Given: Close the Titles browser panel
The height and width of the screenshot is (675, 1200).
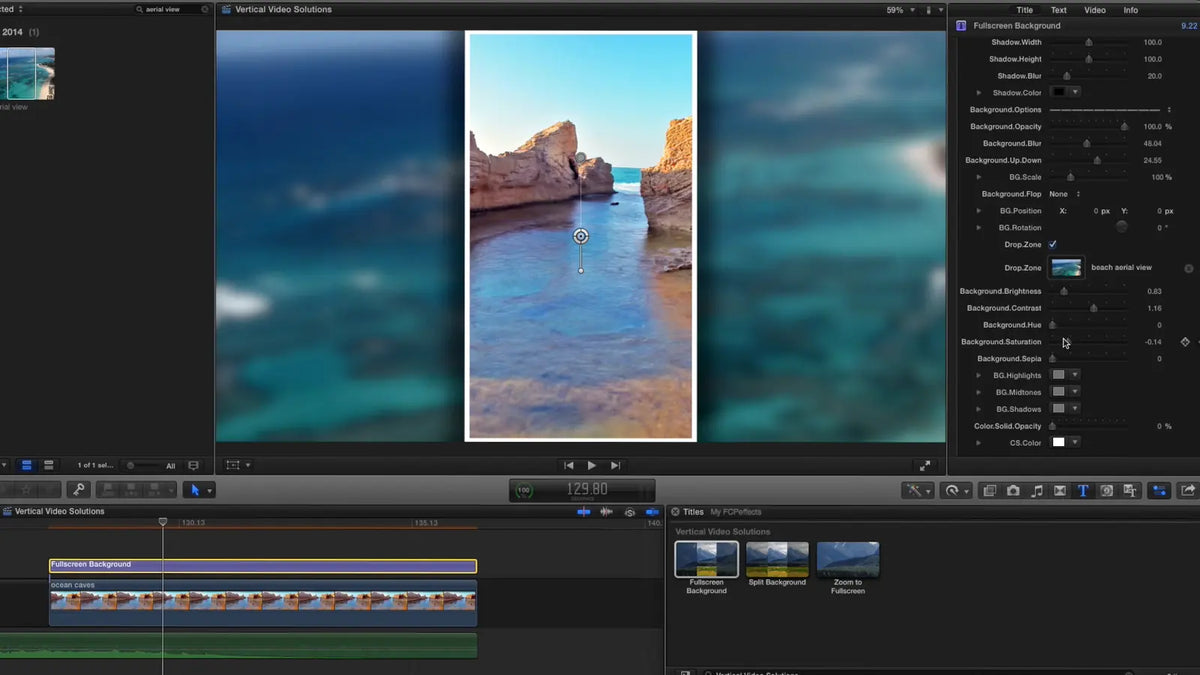Looking at the screenshot, I should pyautogui.click(x=674, y=511).
